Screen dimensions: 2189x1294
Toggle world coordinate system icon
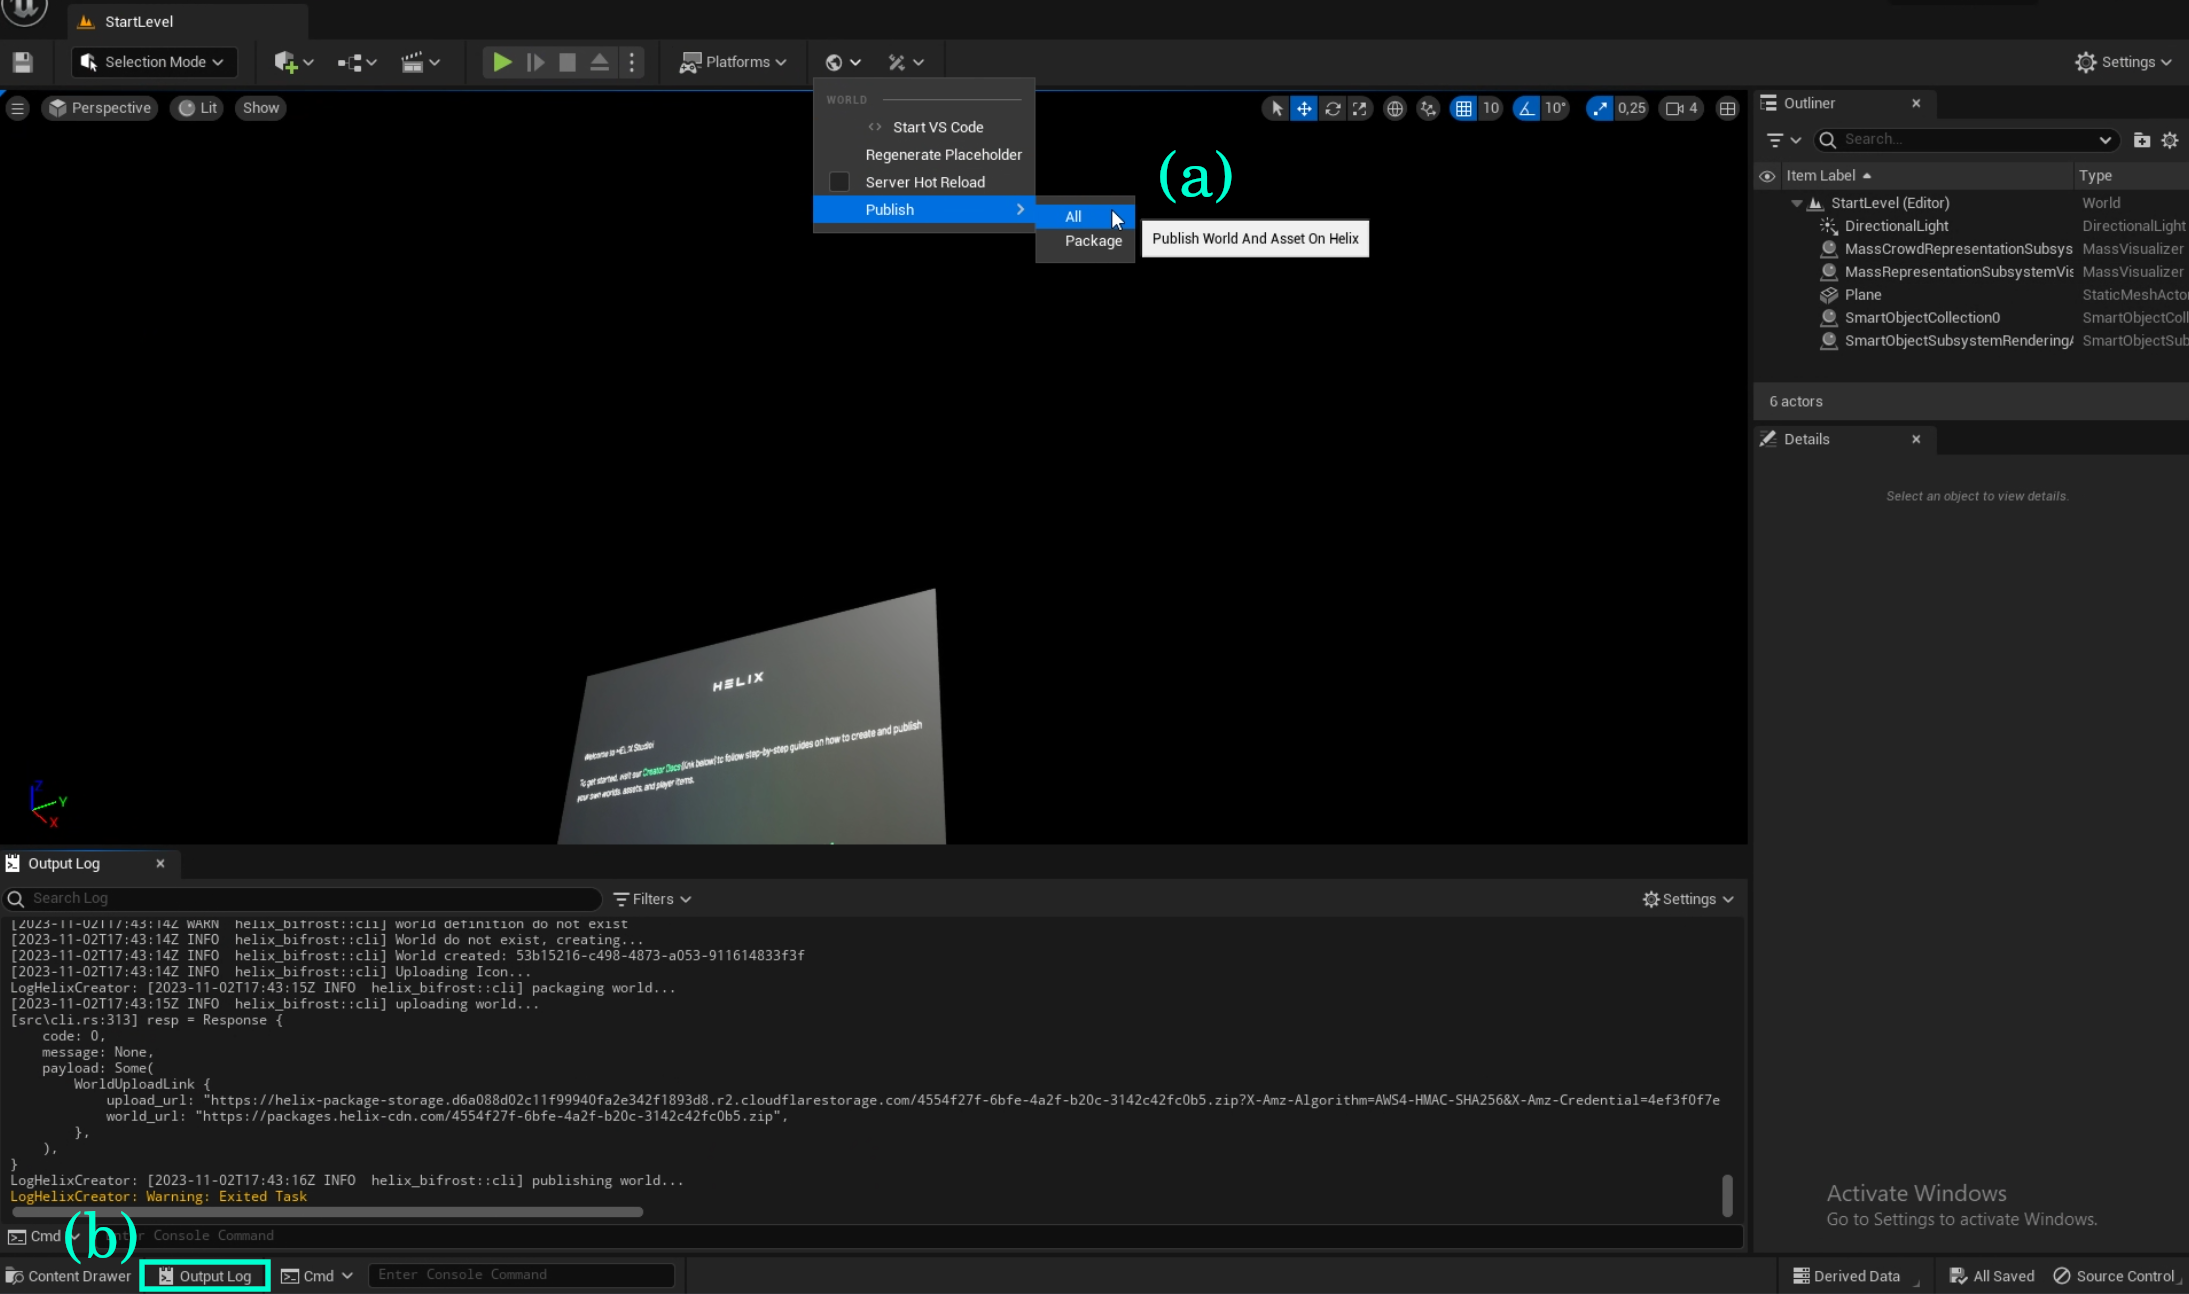tap(1395, 108)
